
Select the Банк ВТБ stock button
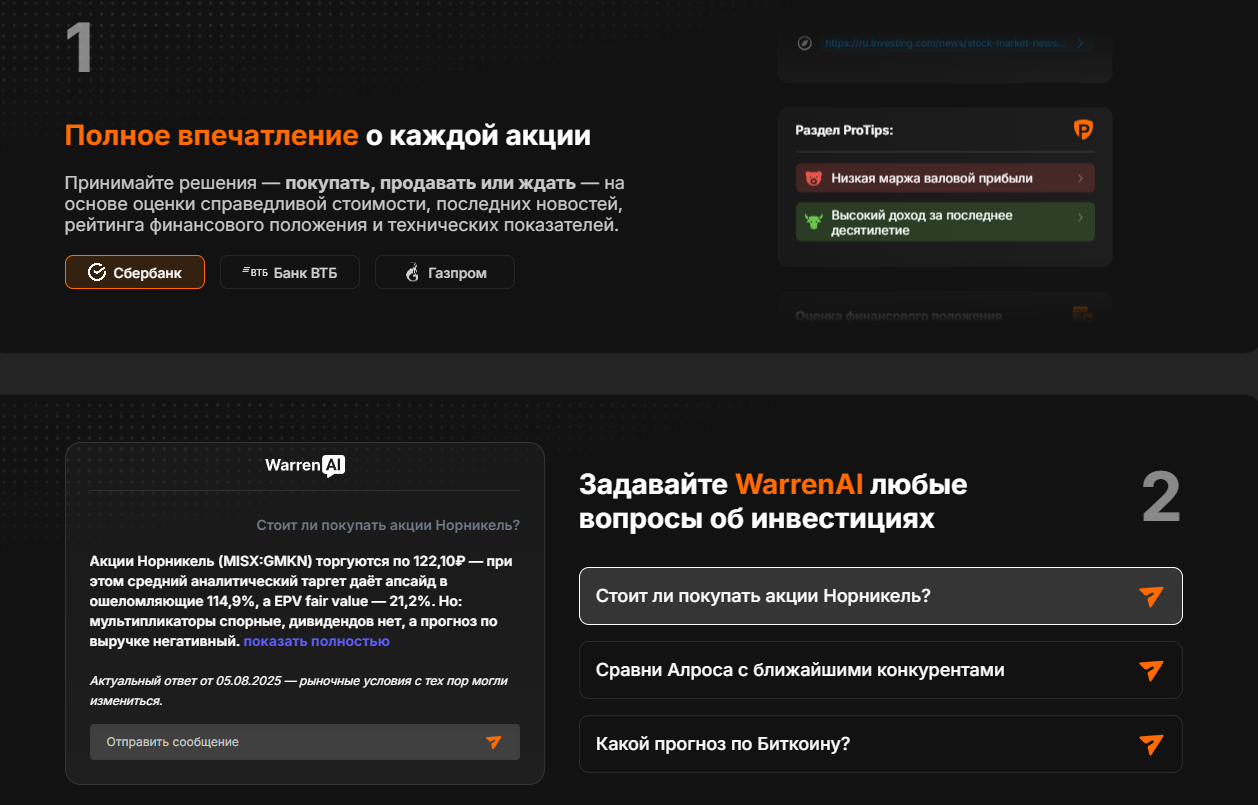(290, 272)
